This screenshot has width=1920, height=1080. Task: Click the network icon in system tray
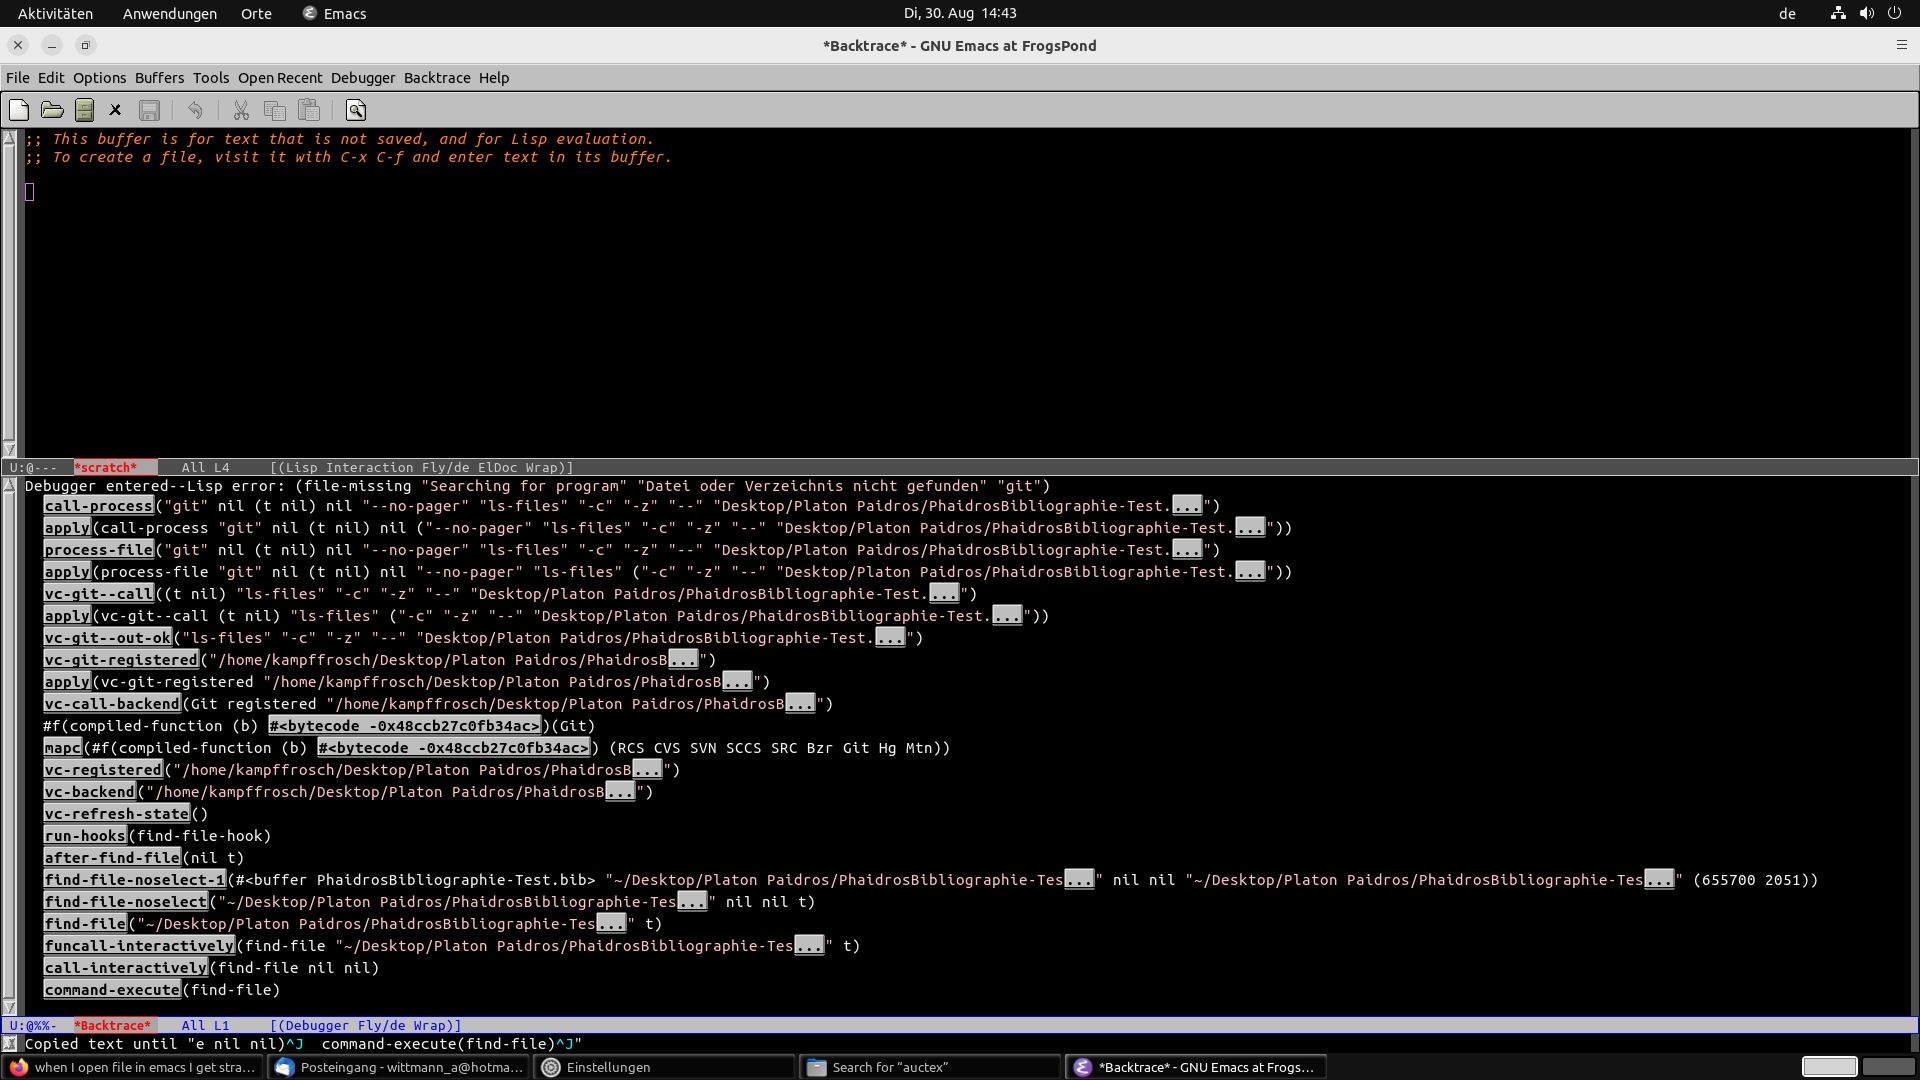[1838, 13]
